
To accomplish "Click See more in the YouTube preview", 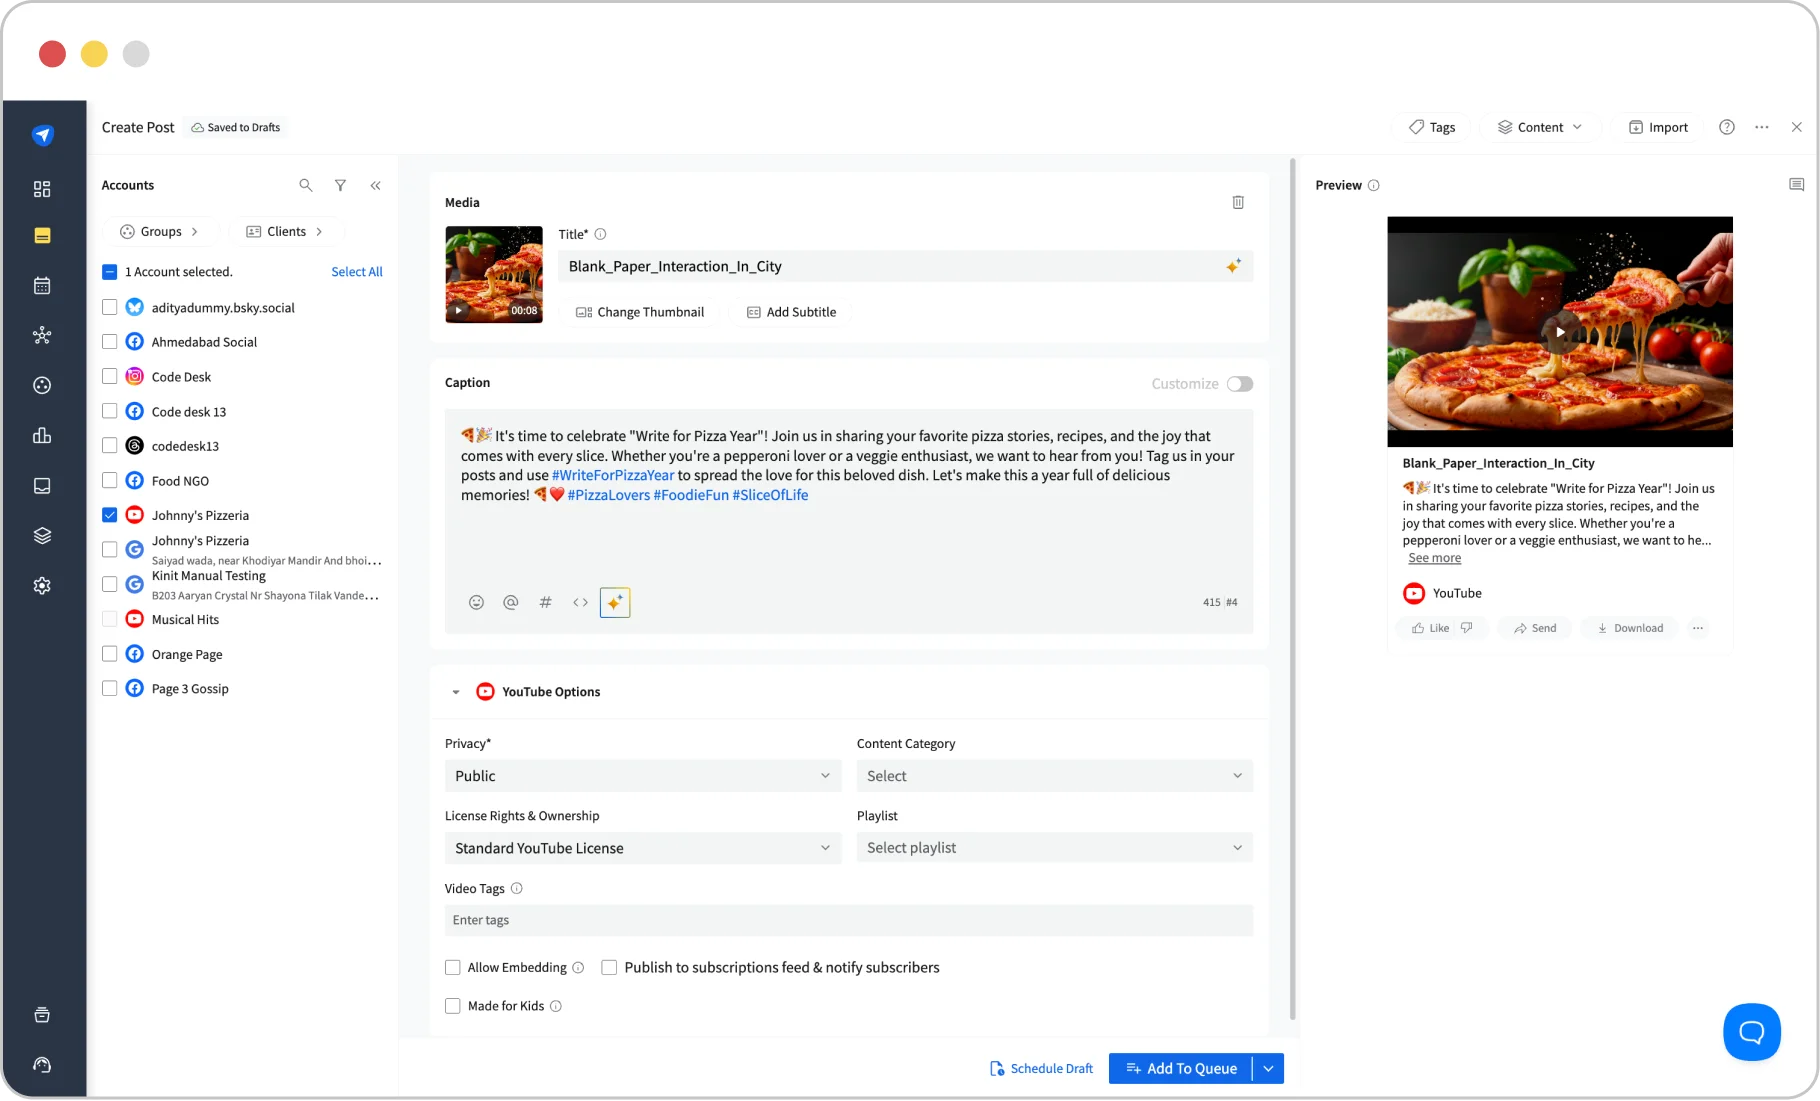I will point(1433,558).
